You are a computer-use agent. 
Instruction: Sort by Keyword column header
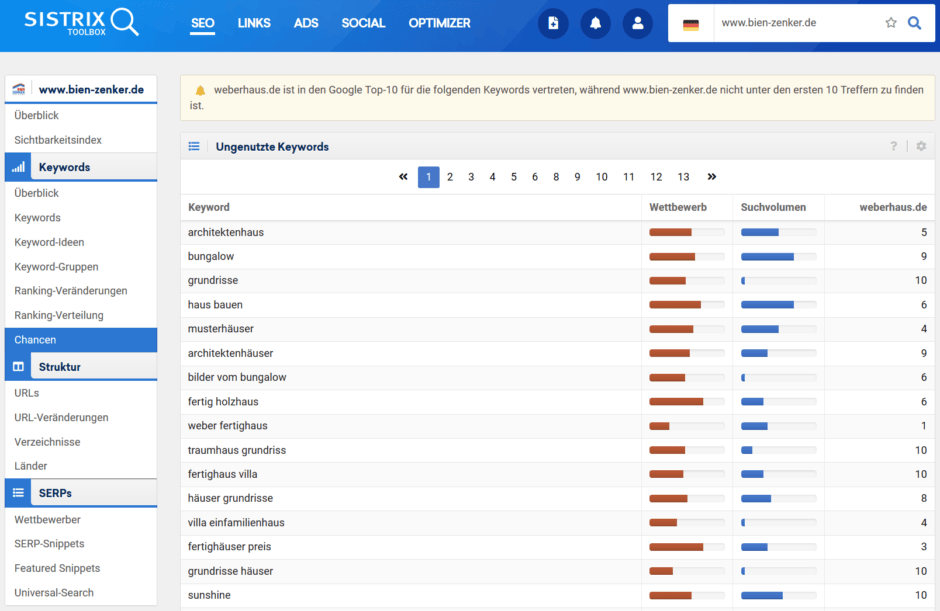click(209, 207)
